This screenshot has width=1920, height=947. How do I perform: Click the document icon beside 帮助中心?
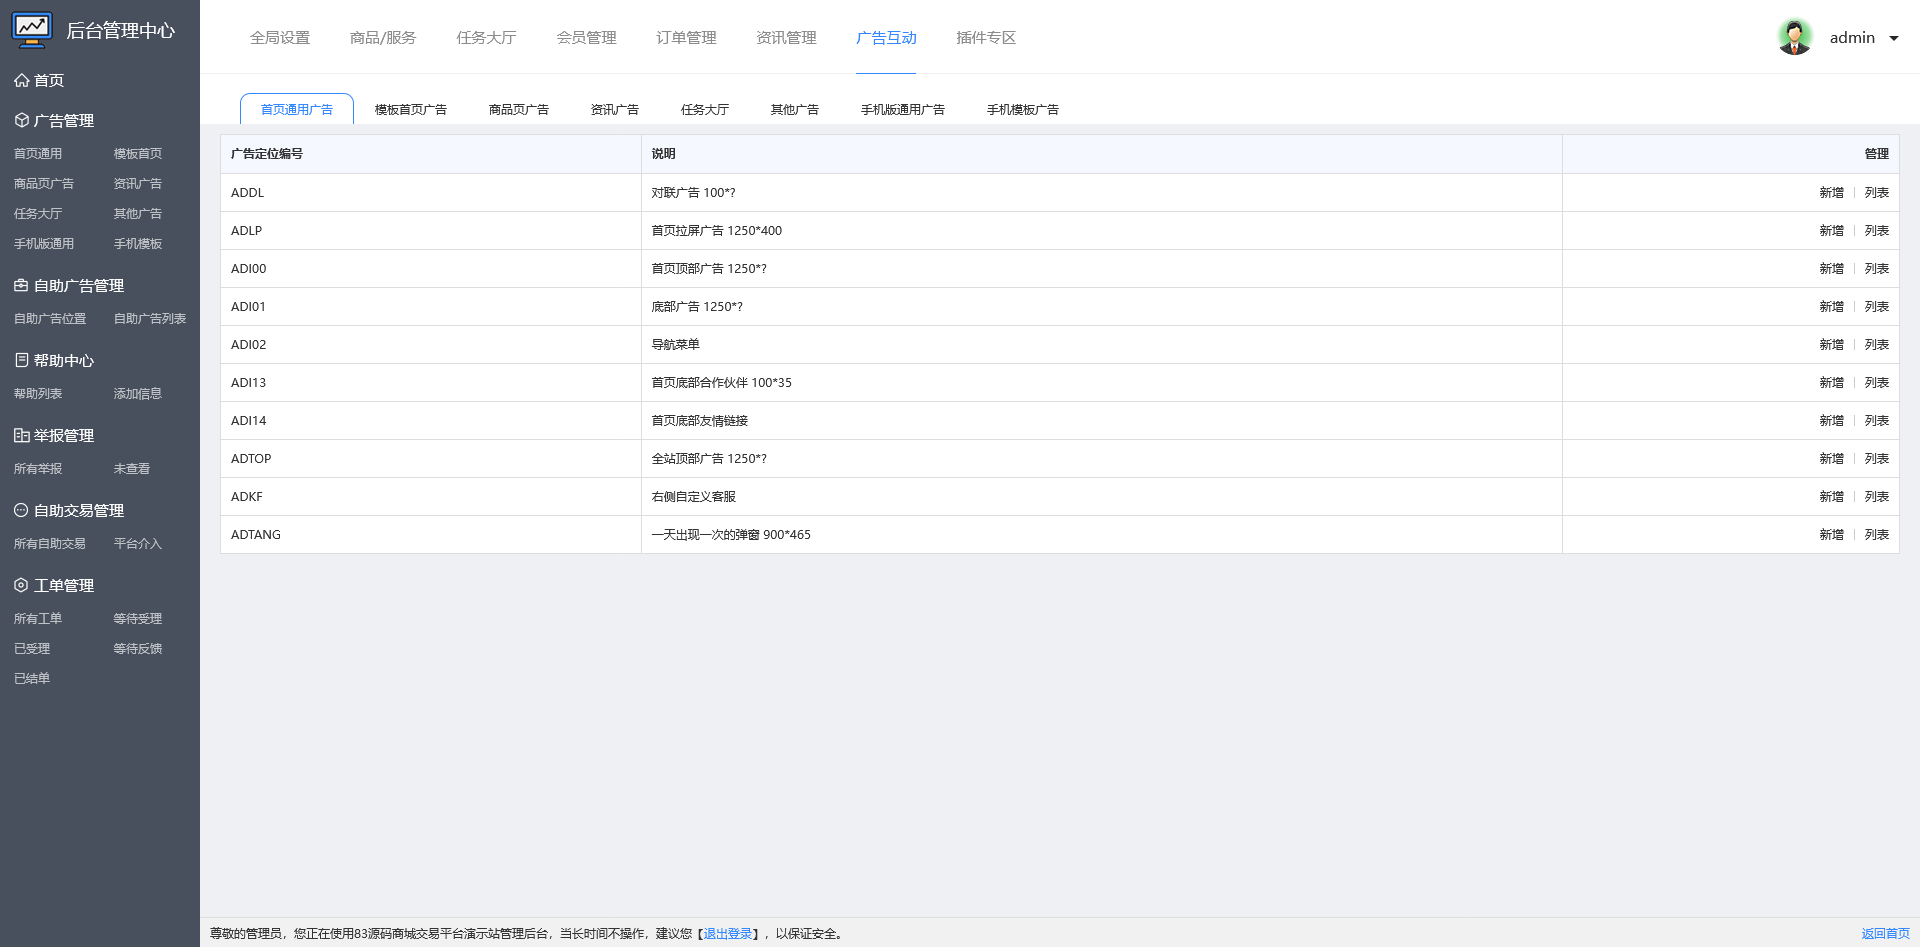(x=21, y=360)
